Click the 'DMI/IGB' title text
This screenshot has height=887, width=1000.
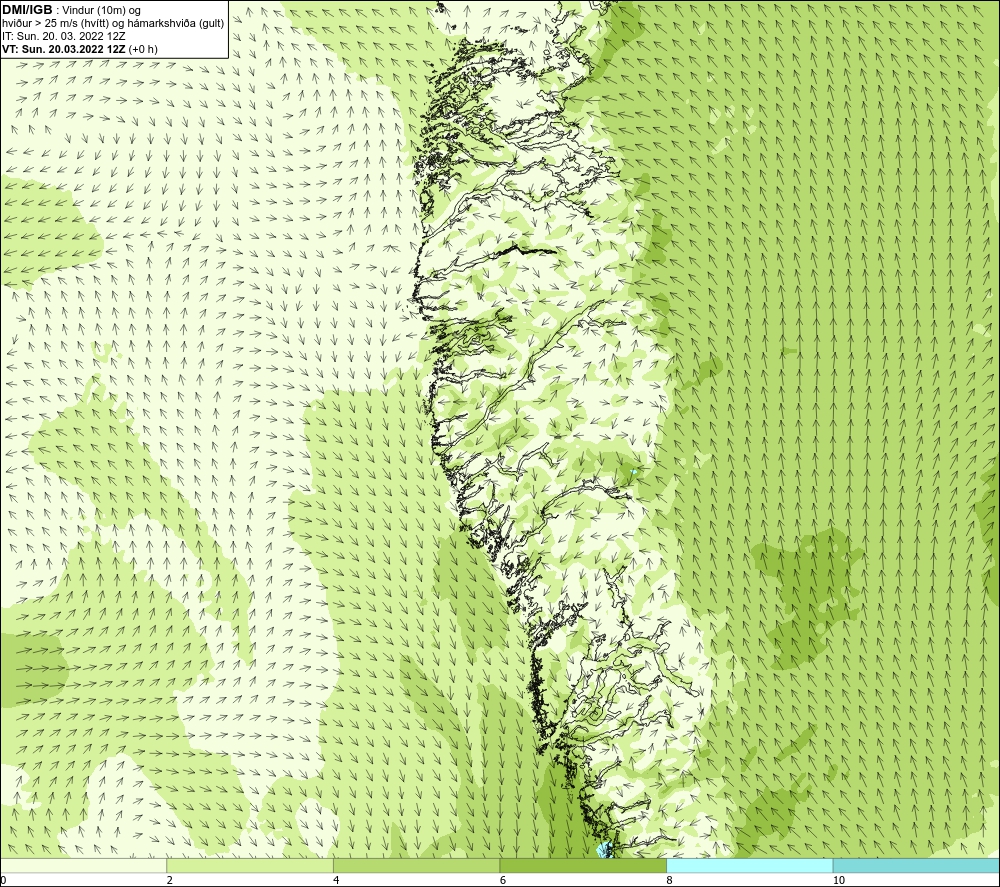(x=27, y=10)
